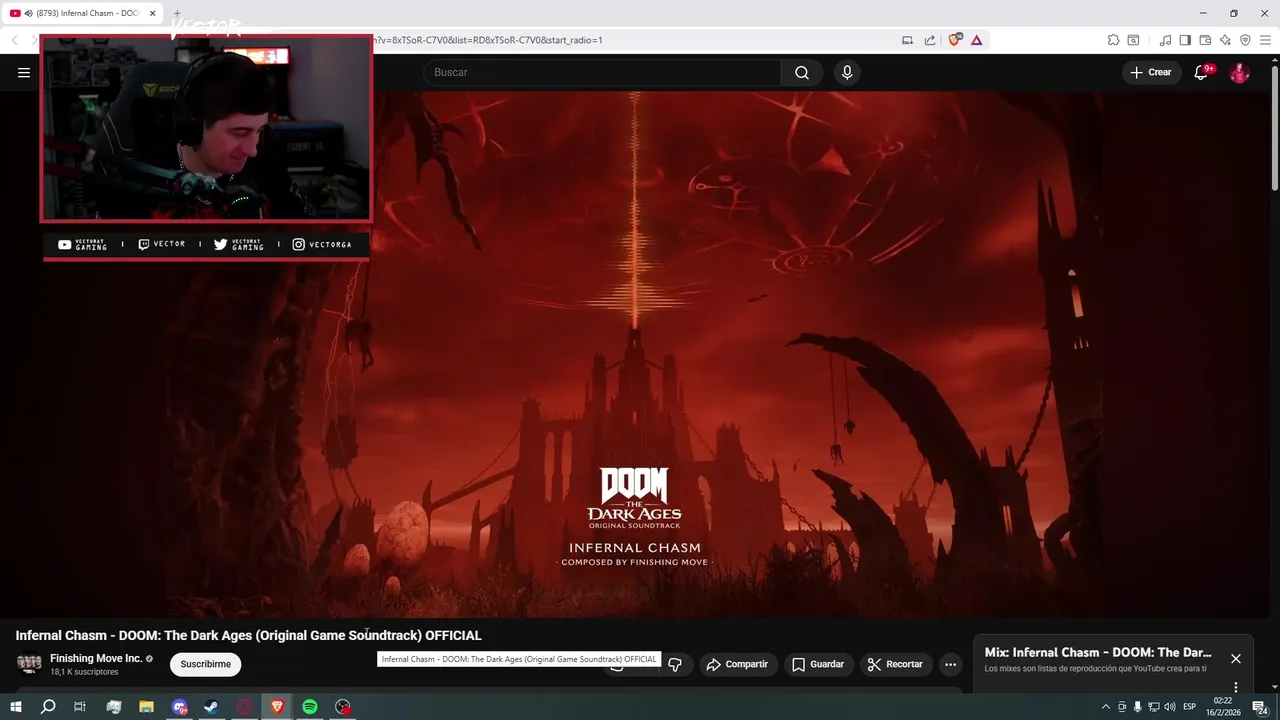Switch to Opera GX in taskbar
Screen dimensions: 1280x720
pyautogui.click(x=245, y=707)
